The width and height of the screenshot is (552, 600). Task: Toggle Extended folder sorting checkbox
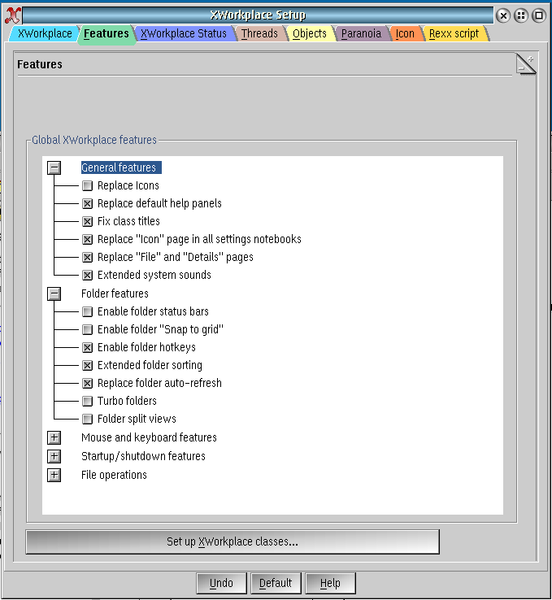point(87,365)
